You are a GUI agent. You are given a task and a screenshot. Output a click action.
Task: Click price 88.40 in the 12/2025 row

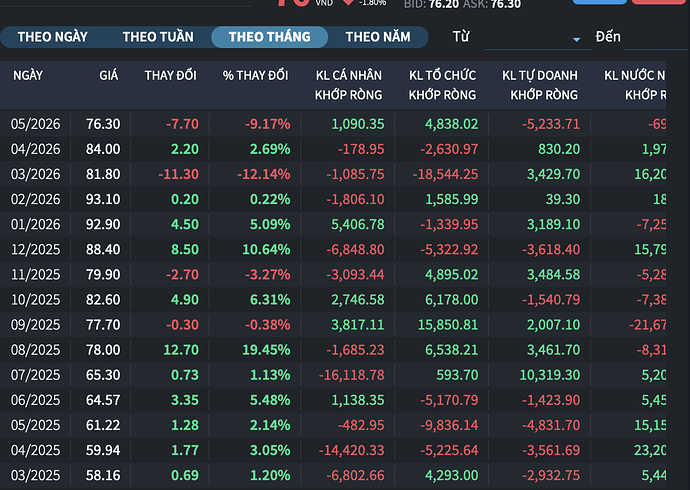pos(103,249)
